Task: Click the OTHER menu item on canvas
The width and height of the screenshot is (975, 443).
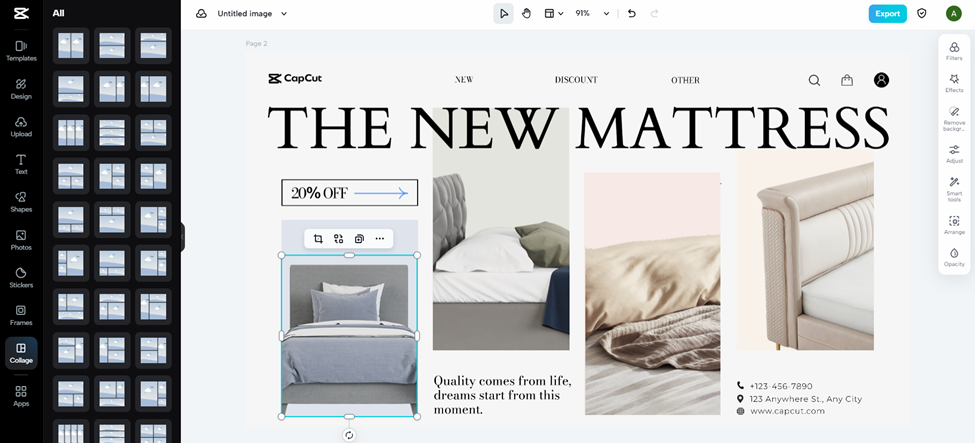Action: click(685, 80)
